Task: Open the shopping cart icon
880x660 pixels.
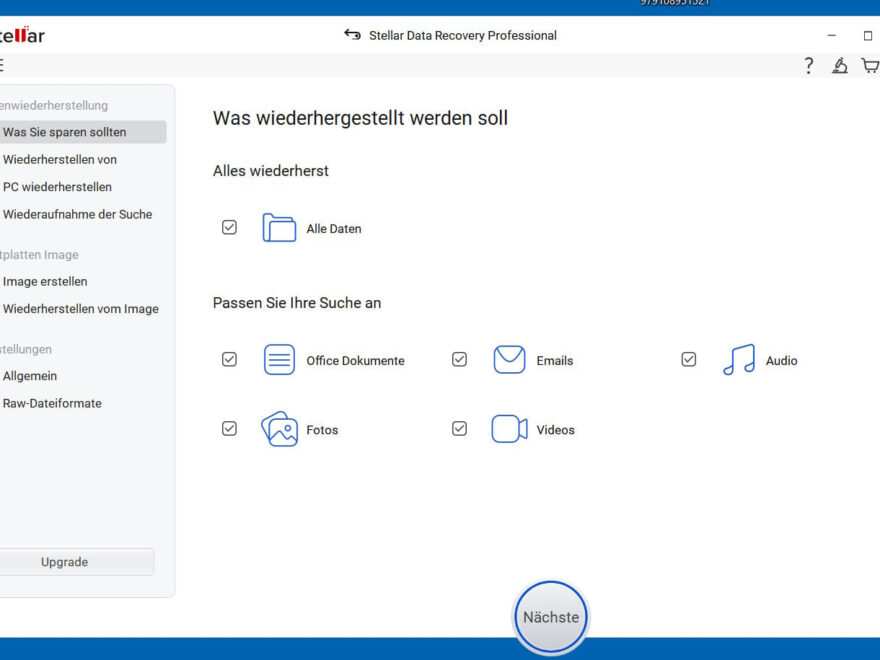Action: tap(870, 66)
